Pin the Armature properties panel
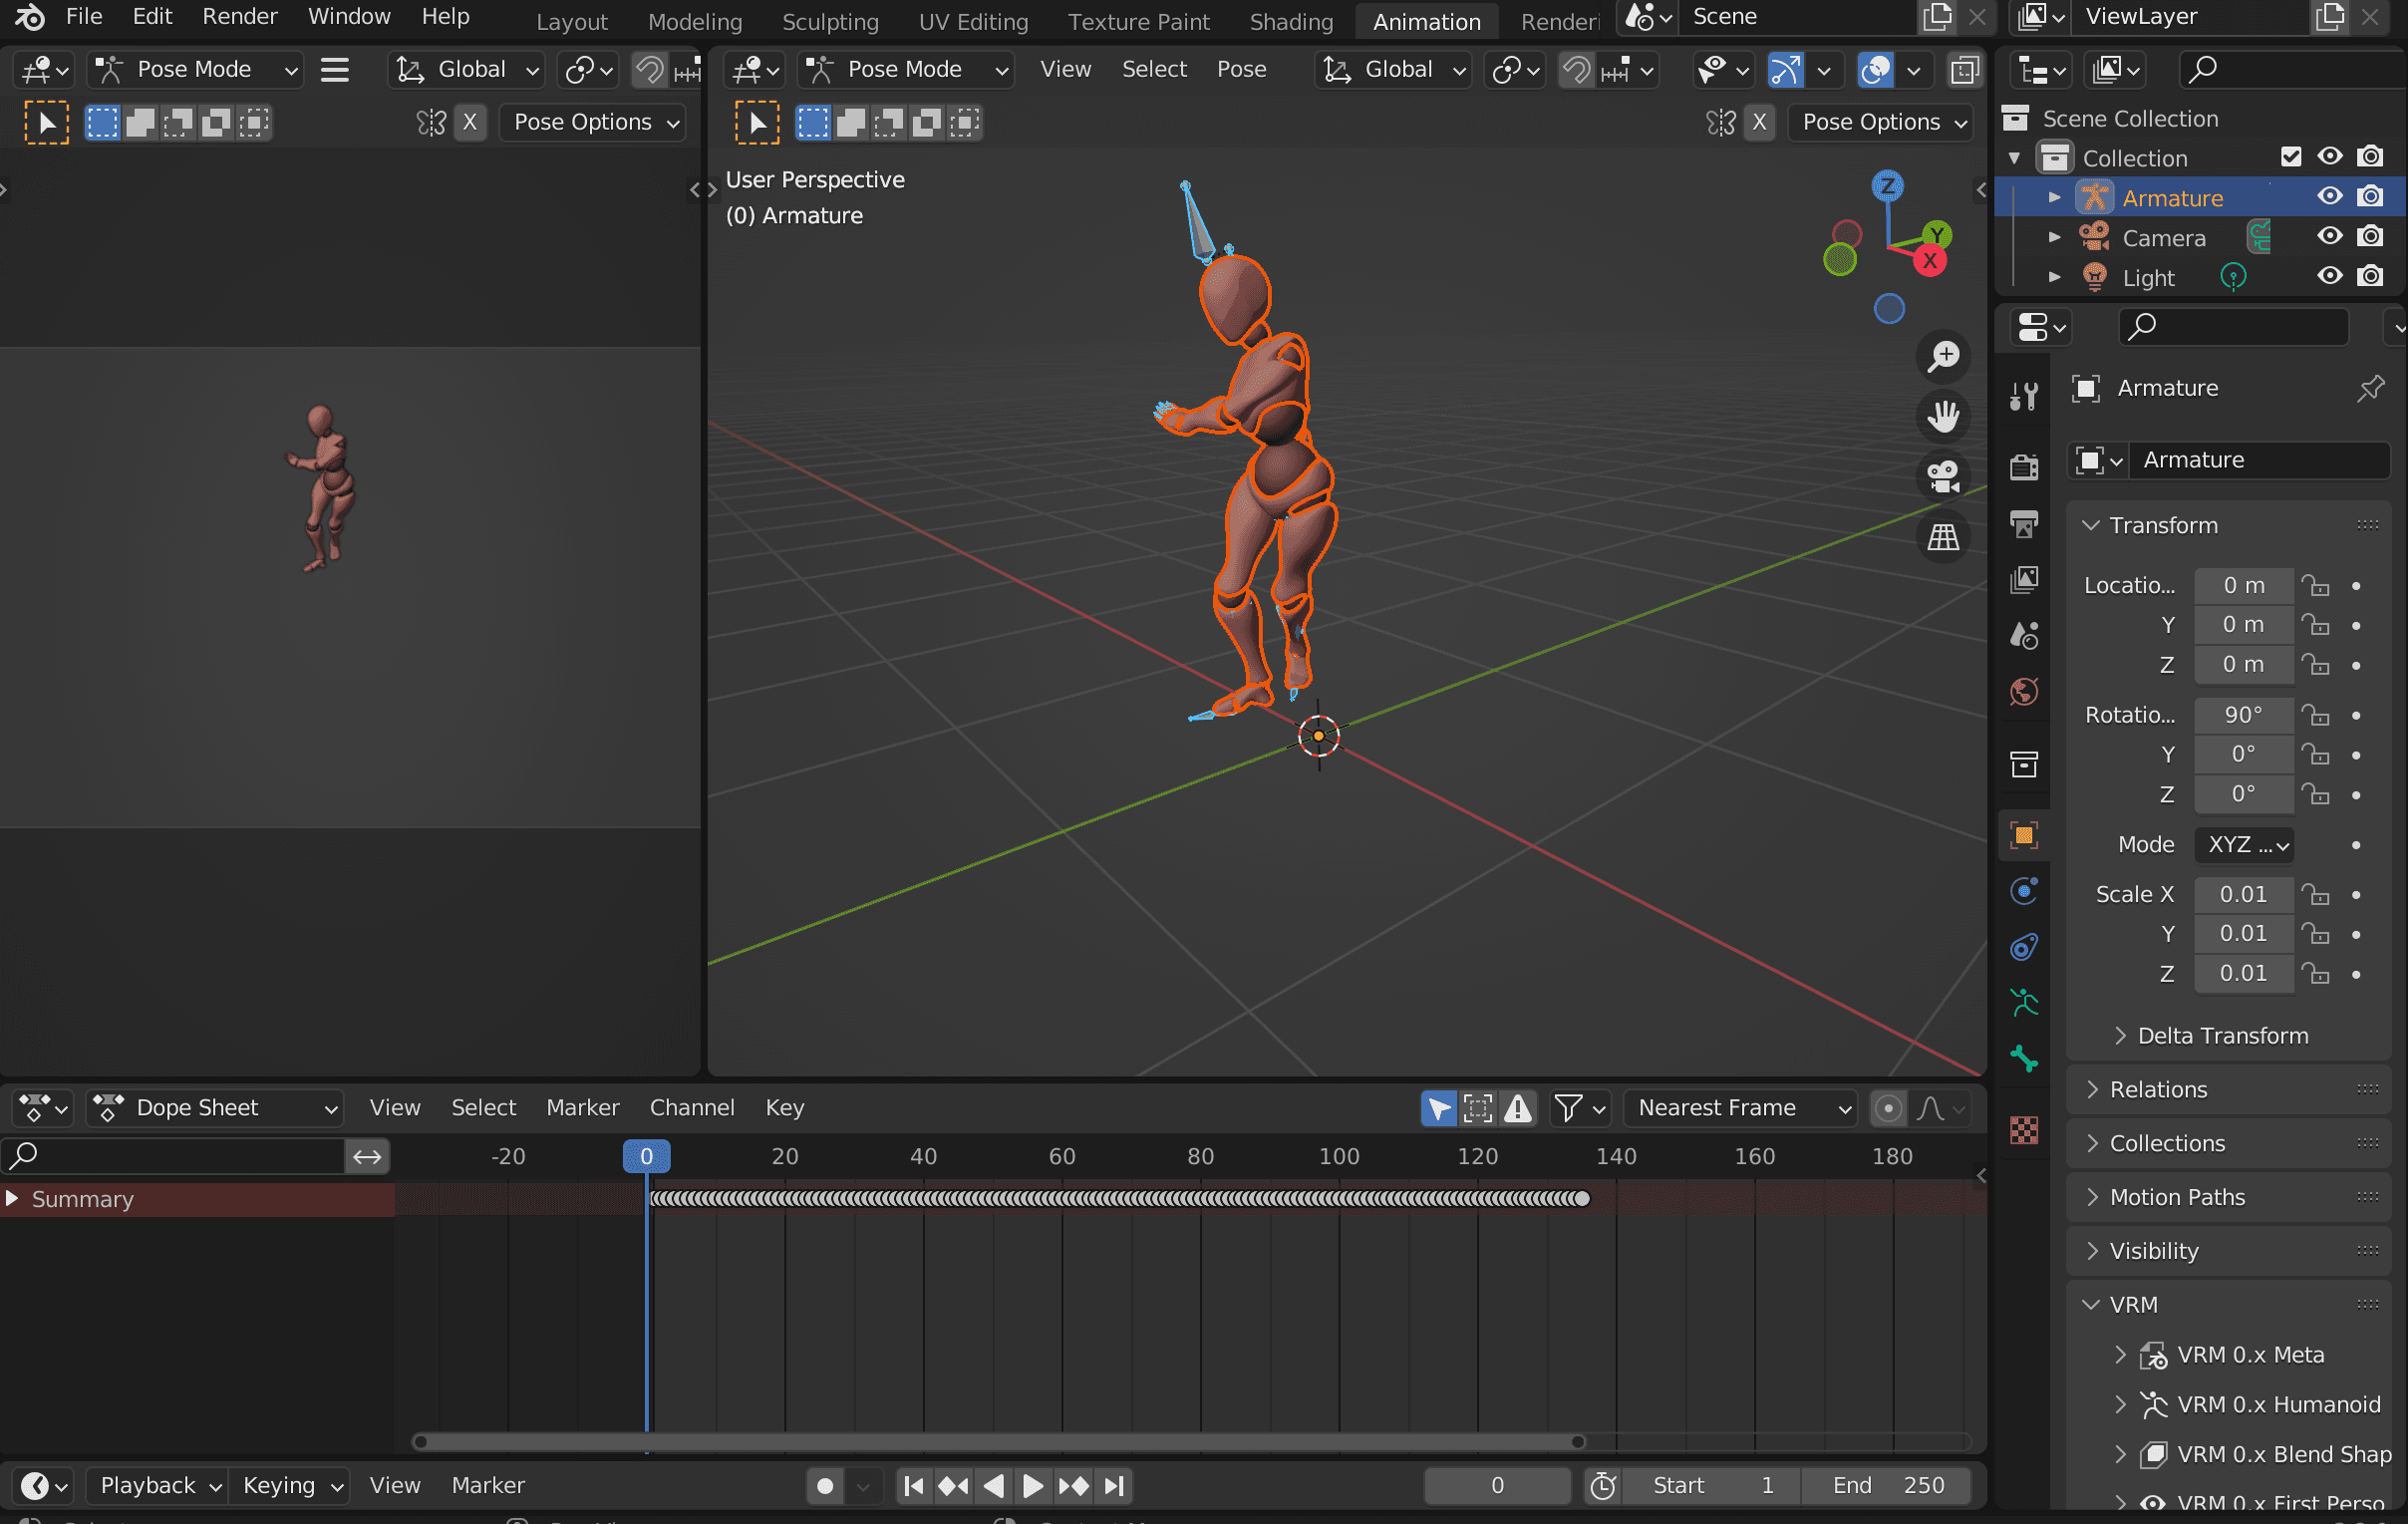This screenshot has height=1524, width=2408. (2369, 388)
